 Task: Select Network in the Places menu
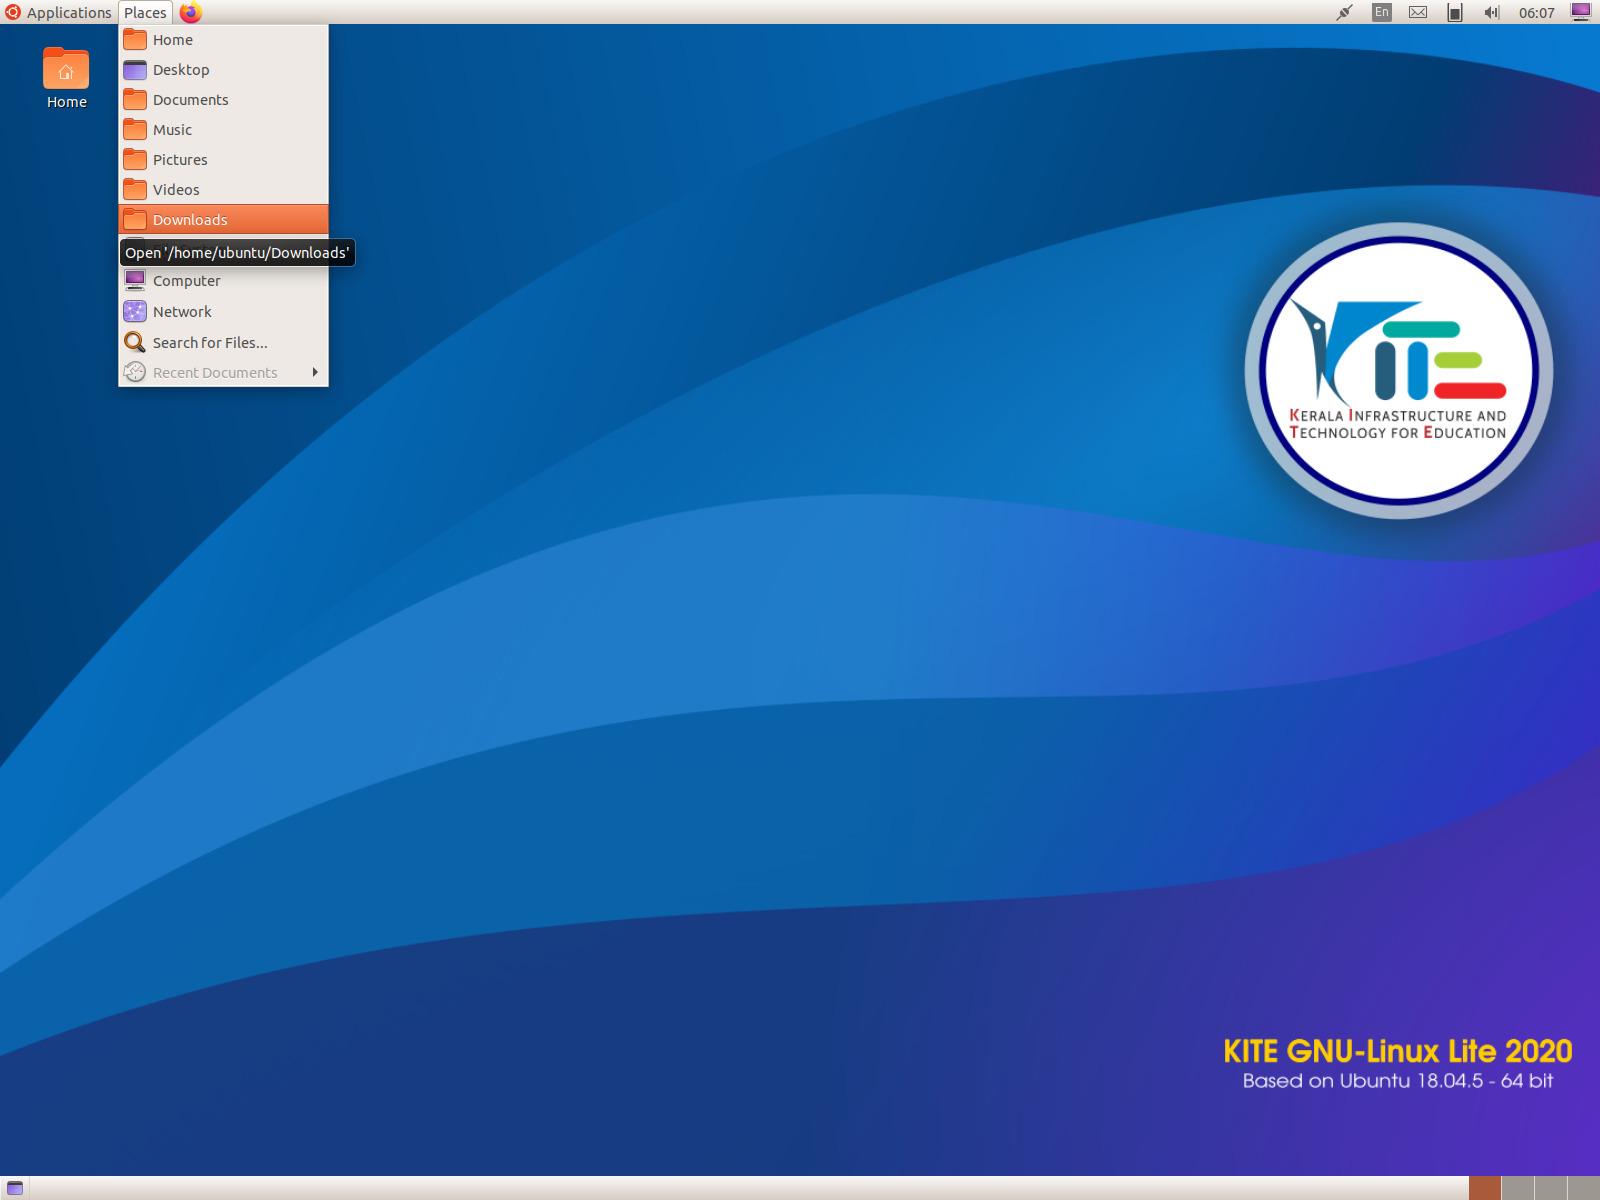tap(182, 311)
